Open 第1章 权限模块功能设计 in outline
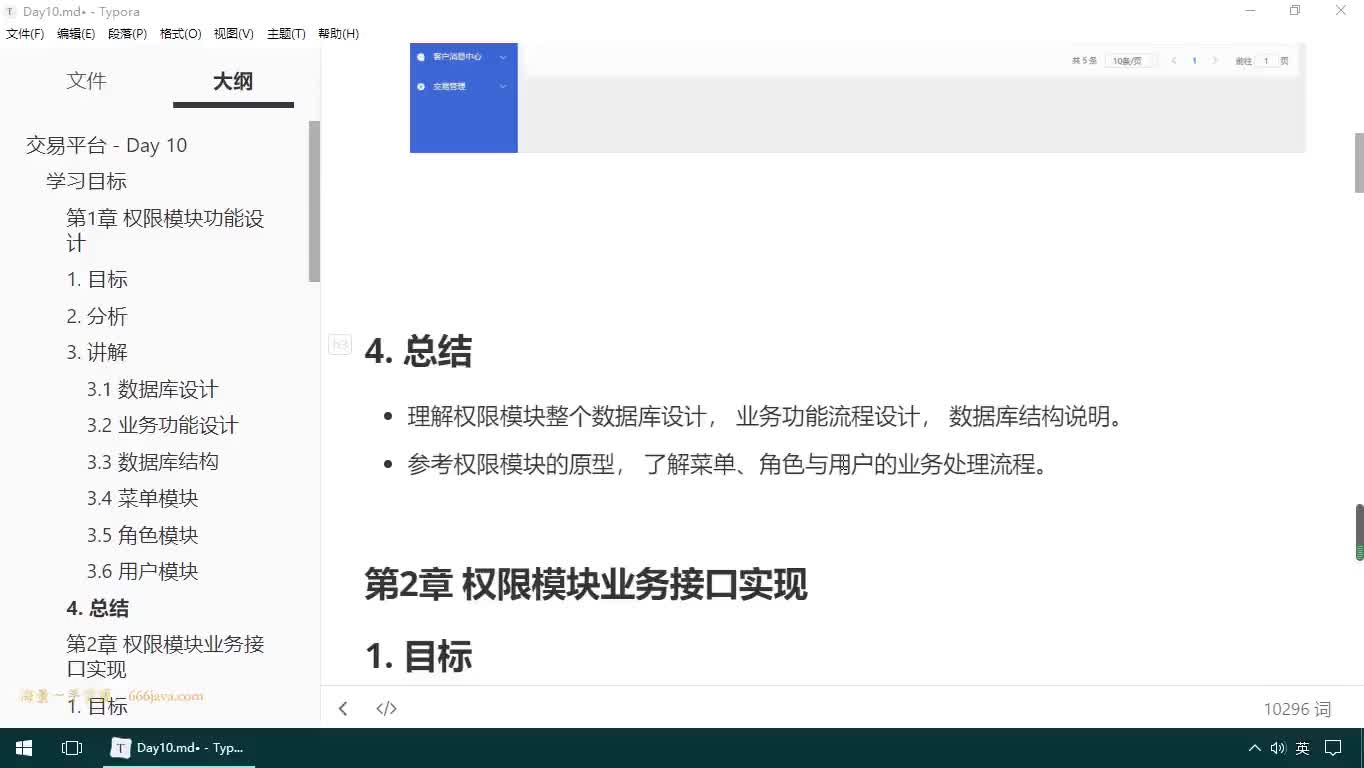 [x=165, y=230]
